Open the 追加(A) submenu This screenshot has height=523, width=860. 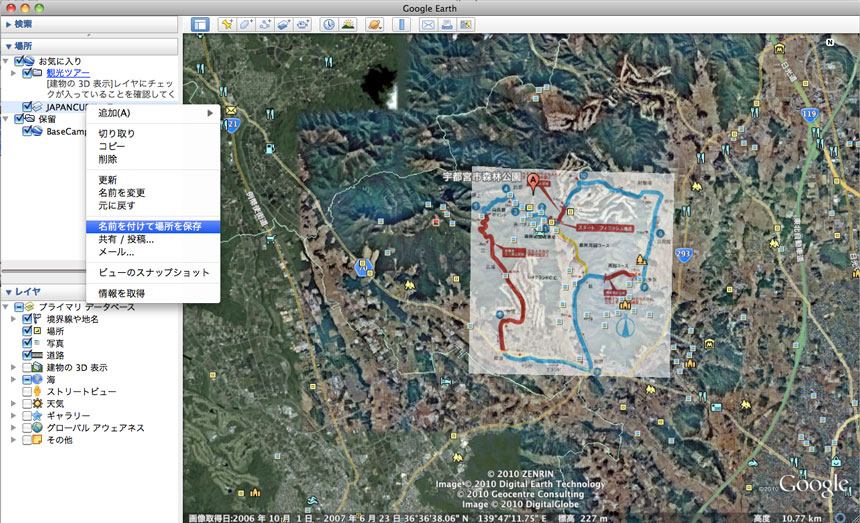pyautogui.click(x=153, y=113)
